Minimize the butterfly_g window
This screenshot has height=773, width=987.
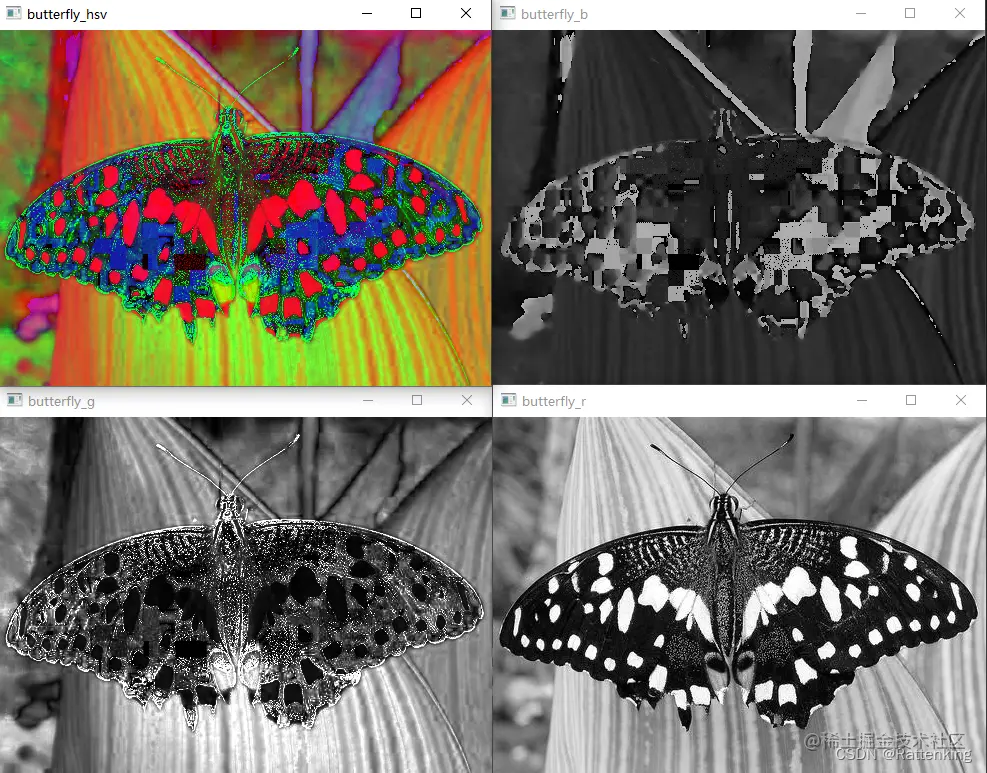[x=368, y=400]
